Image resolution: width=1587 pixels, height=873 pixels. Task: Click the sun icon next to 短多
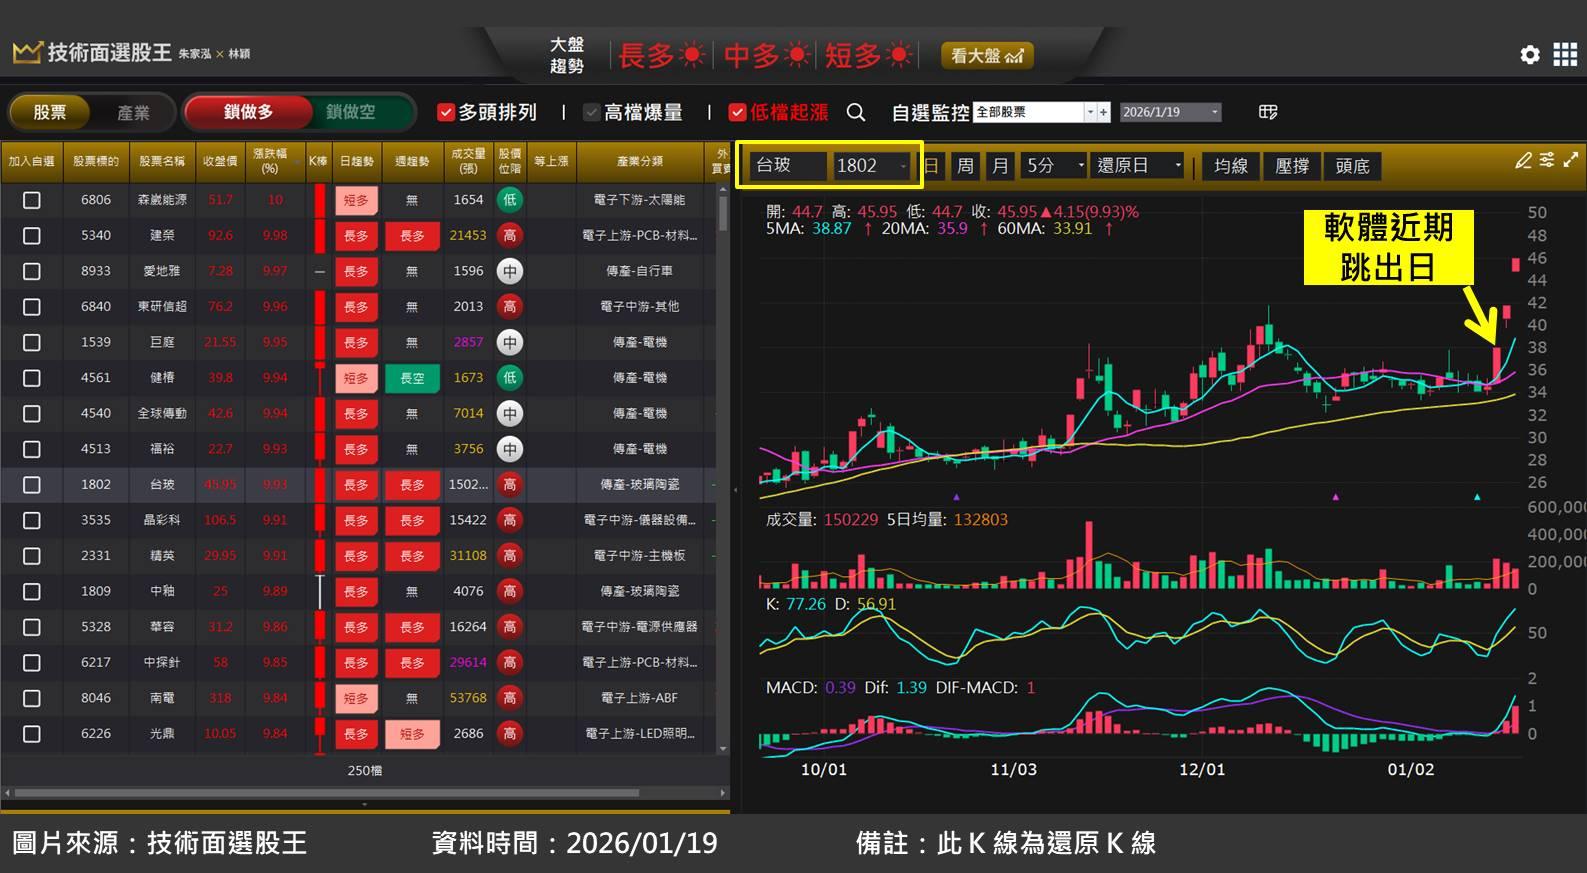pyautogui.click(x=900, y=55)
